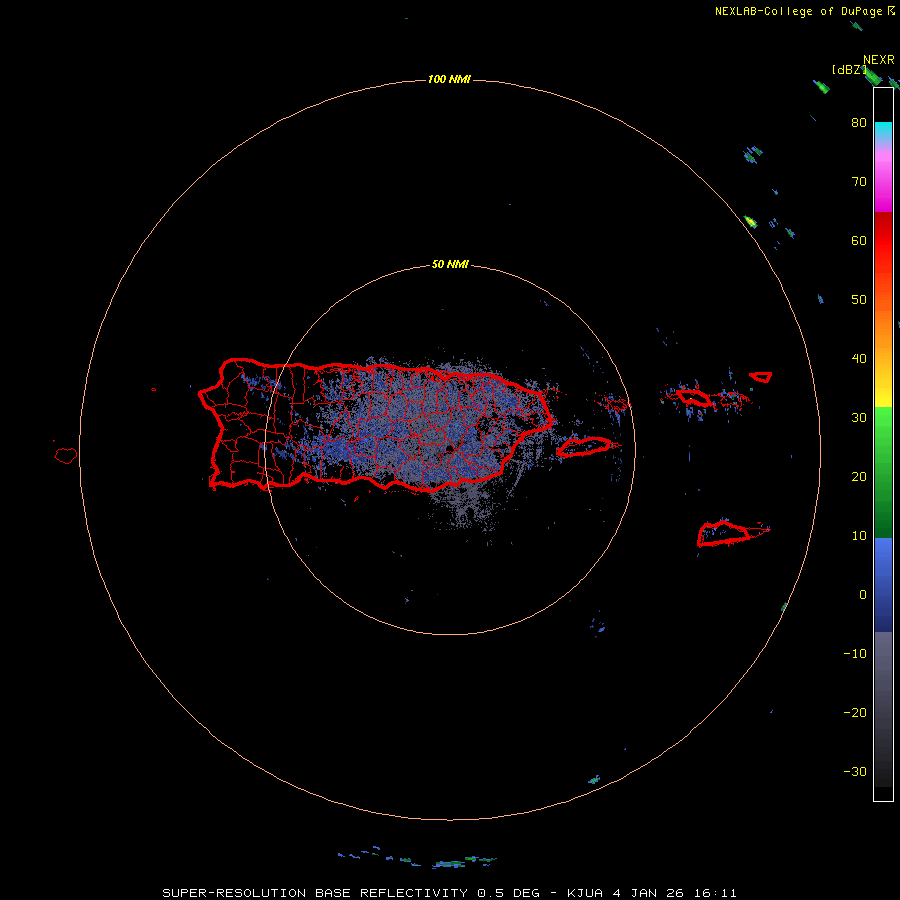Pick the gray segment of the color bar
This screenshot has width=900, height=900.
(883, 709)
